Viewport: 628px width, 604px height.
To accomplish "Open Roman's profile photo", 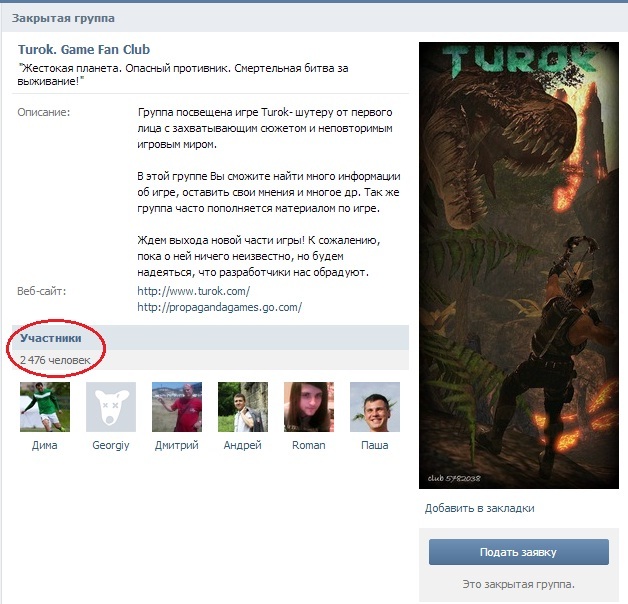I will (309, 407).
